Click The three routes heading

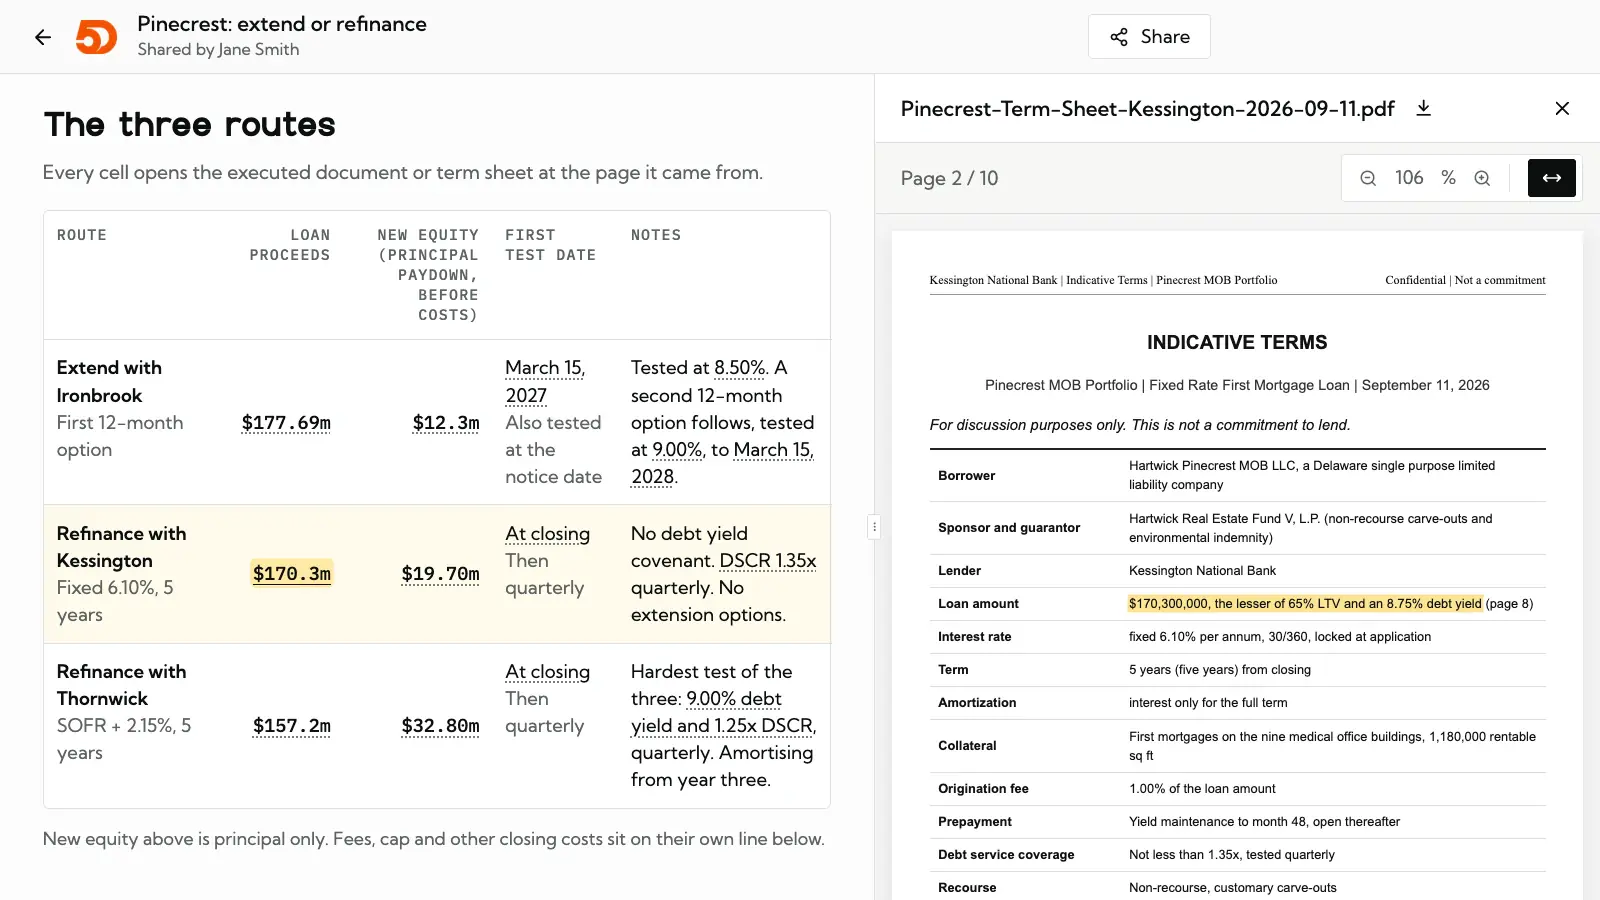(190, 124)
